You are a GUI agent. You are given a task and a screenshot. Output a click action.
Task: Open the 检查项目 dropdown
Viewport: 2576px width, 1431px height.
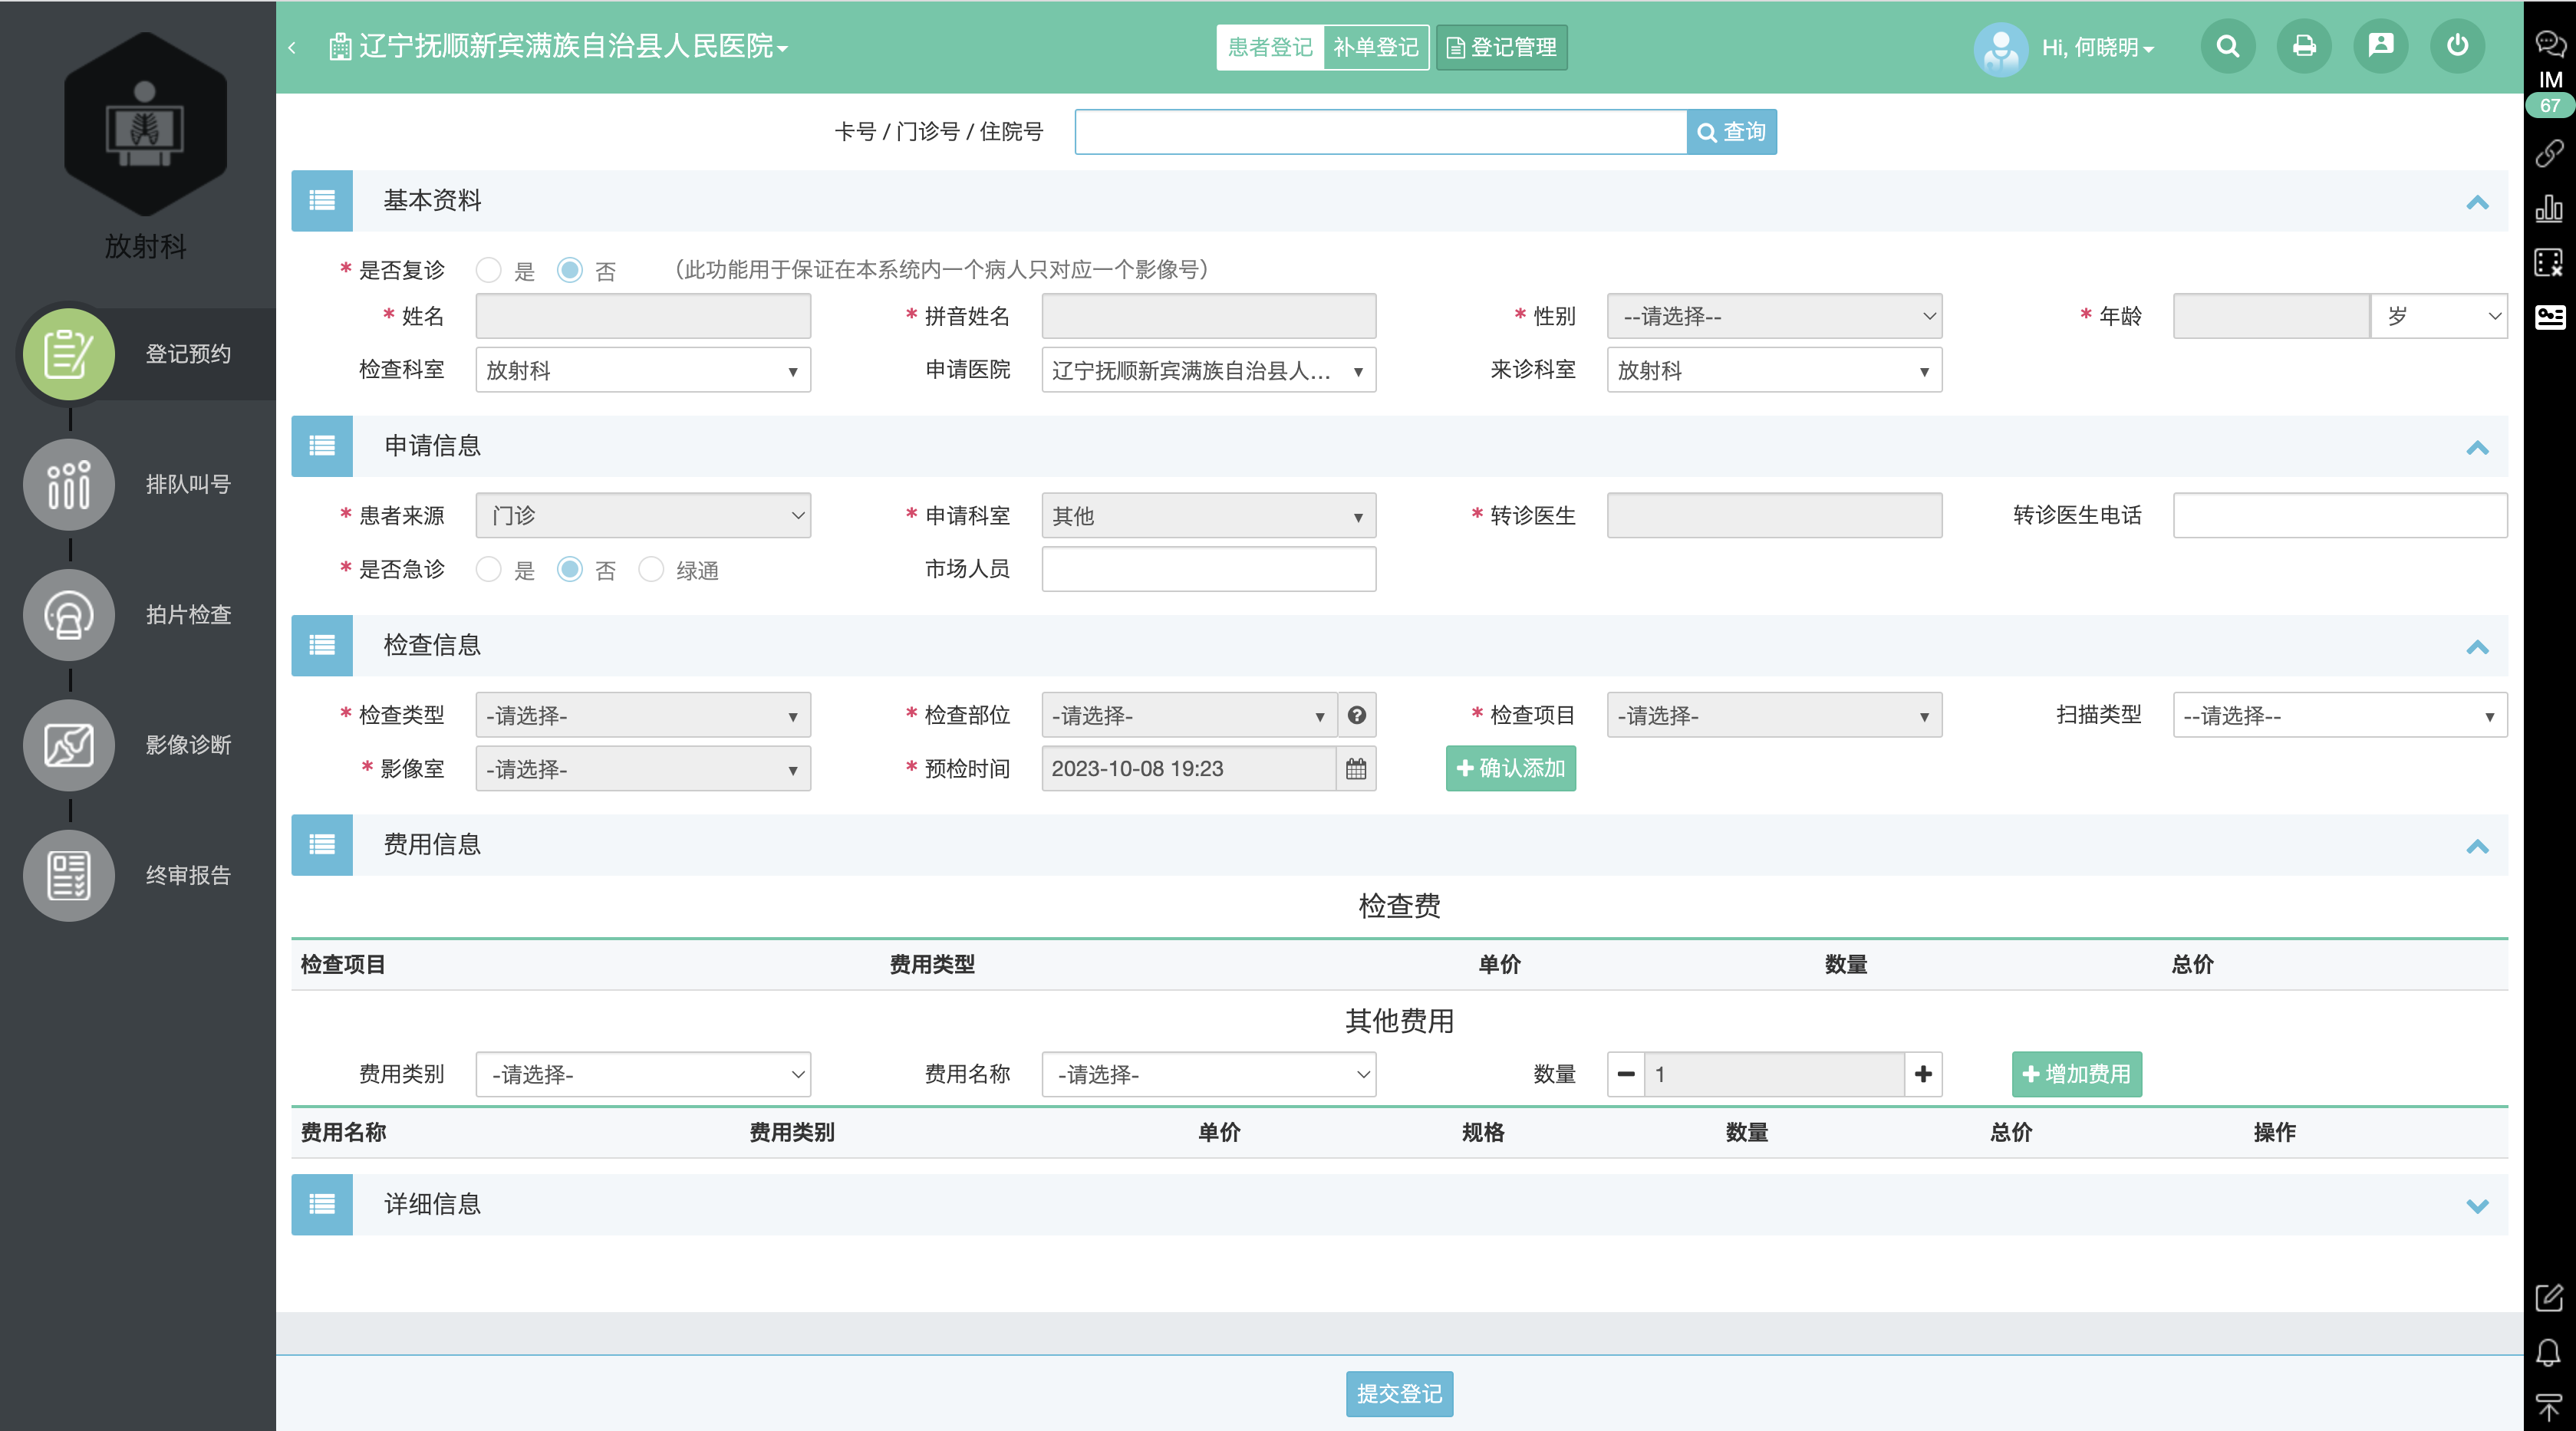tap(1774, 715)
